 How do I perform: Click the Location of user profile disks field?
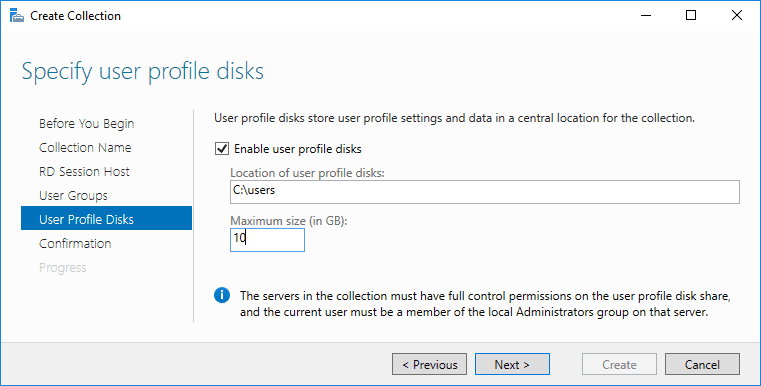tap(485, 192)
